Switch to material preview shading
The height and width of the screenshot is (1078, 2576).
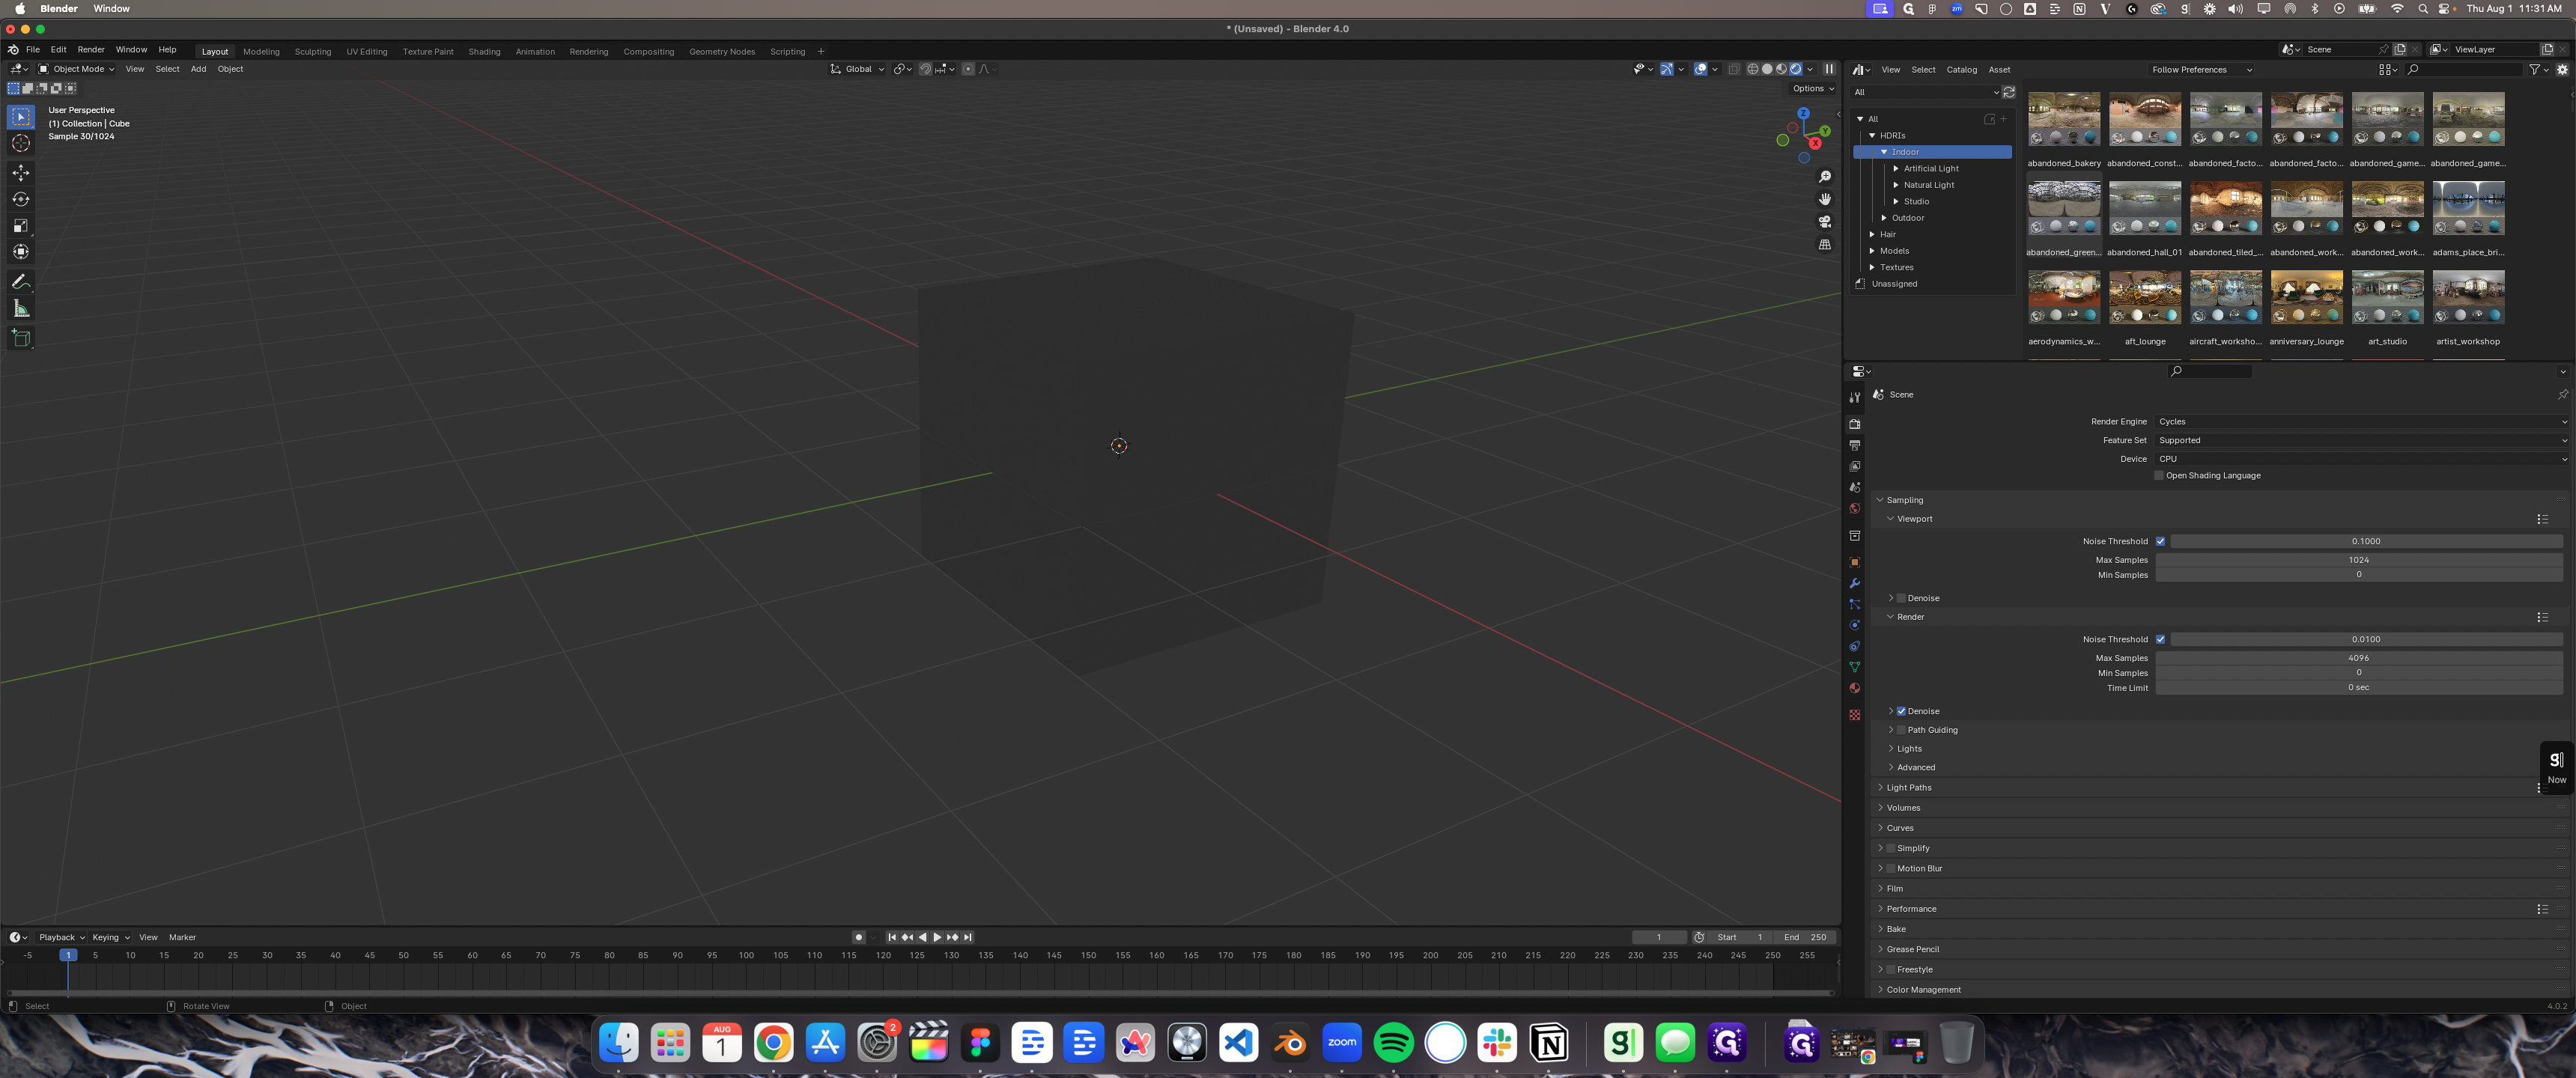(x=1781, y=69)
